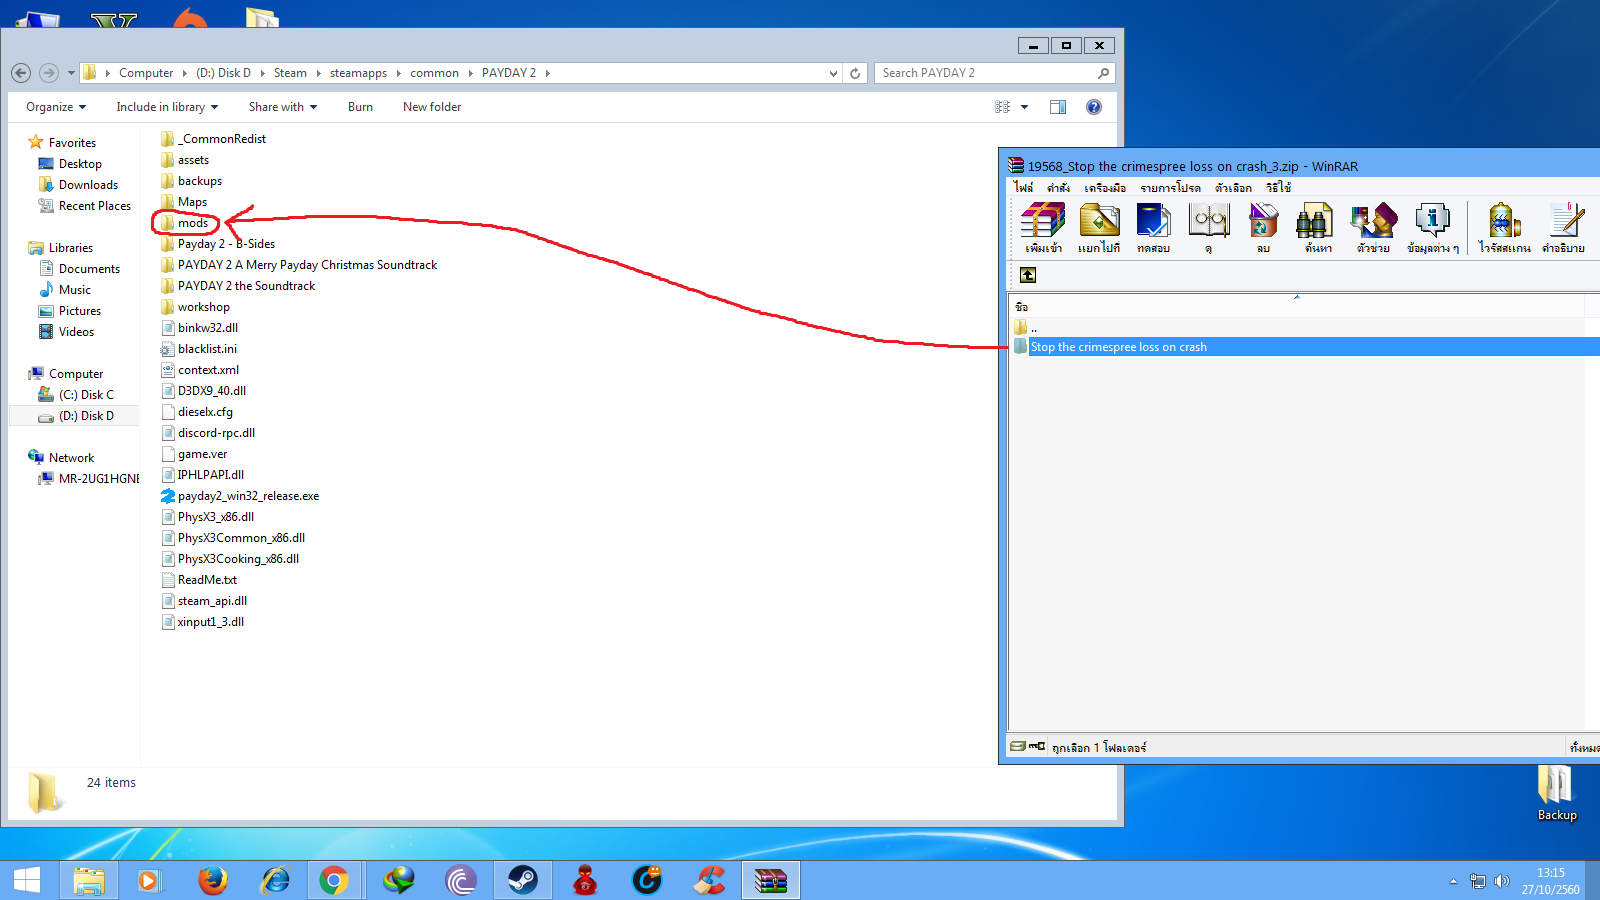This screenshot has height=900, width=1600.
Task: Switch to Google Chrome on the taskbar
Action: 334,880
